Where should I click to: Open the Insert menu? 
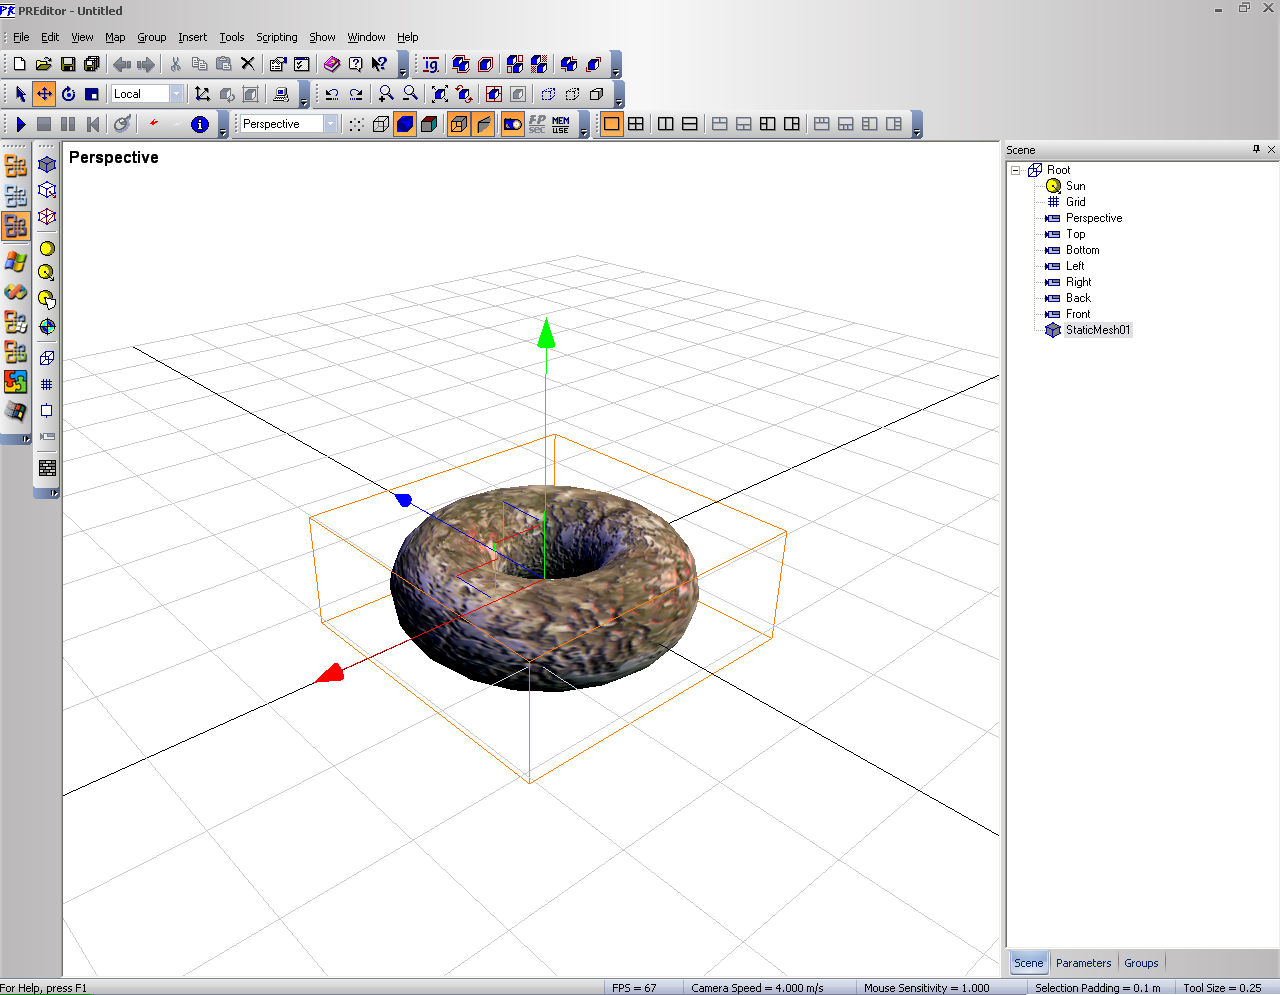pyautogui.click(x=192, y=37)
